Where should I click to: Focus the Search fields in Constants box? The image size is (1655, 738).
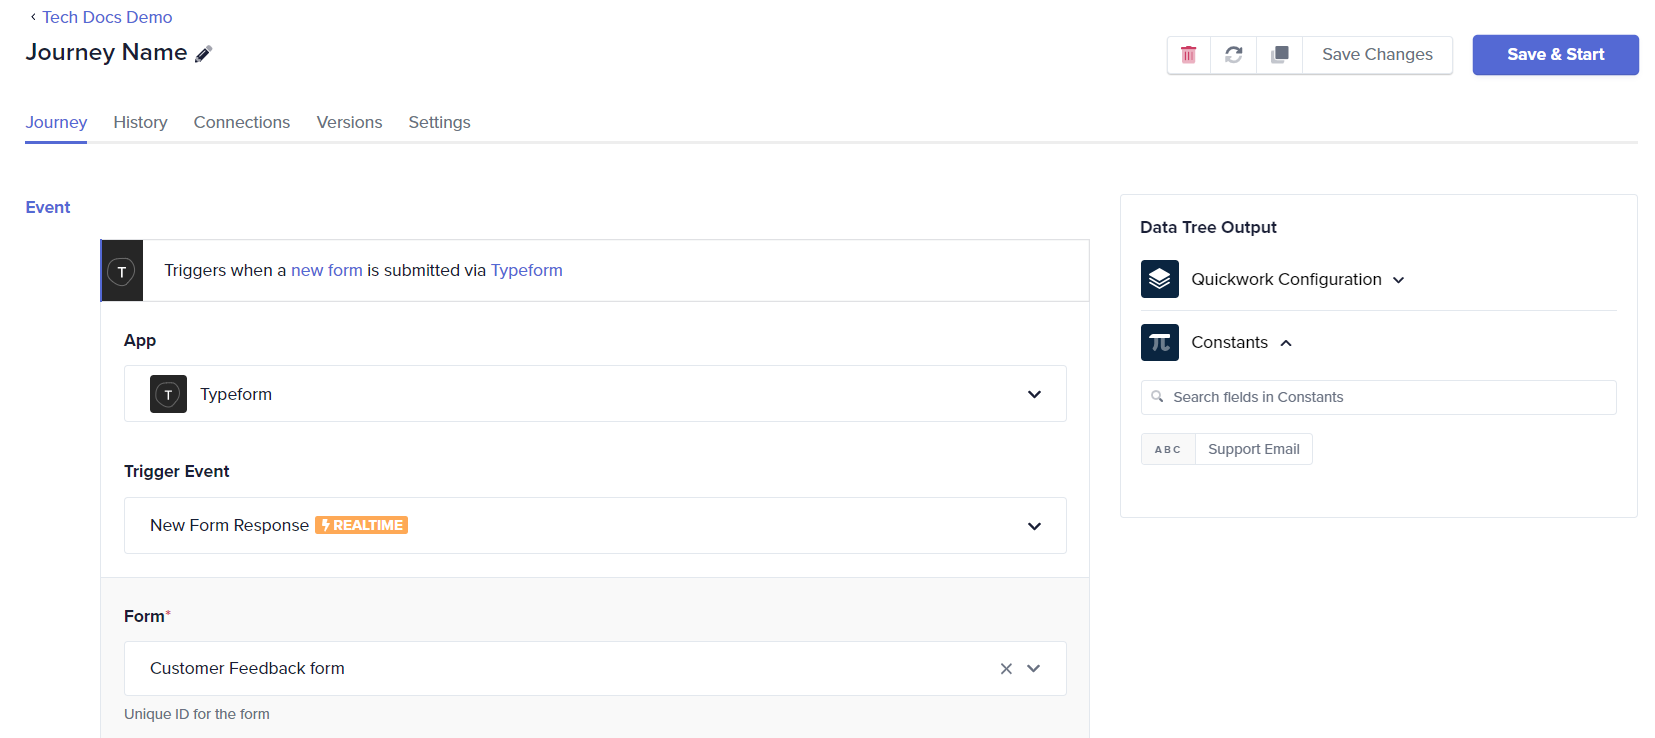coord(1378,397)
